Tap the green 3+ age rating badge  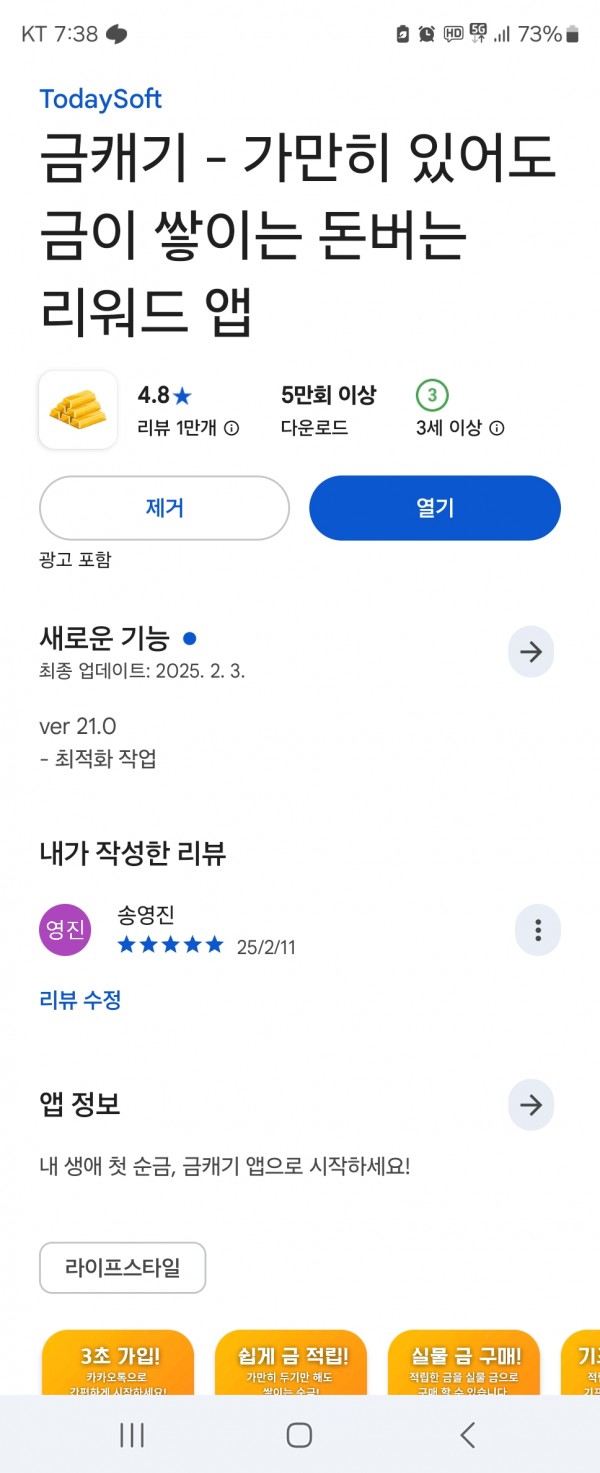tap(432, 395)
